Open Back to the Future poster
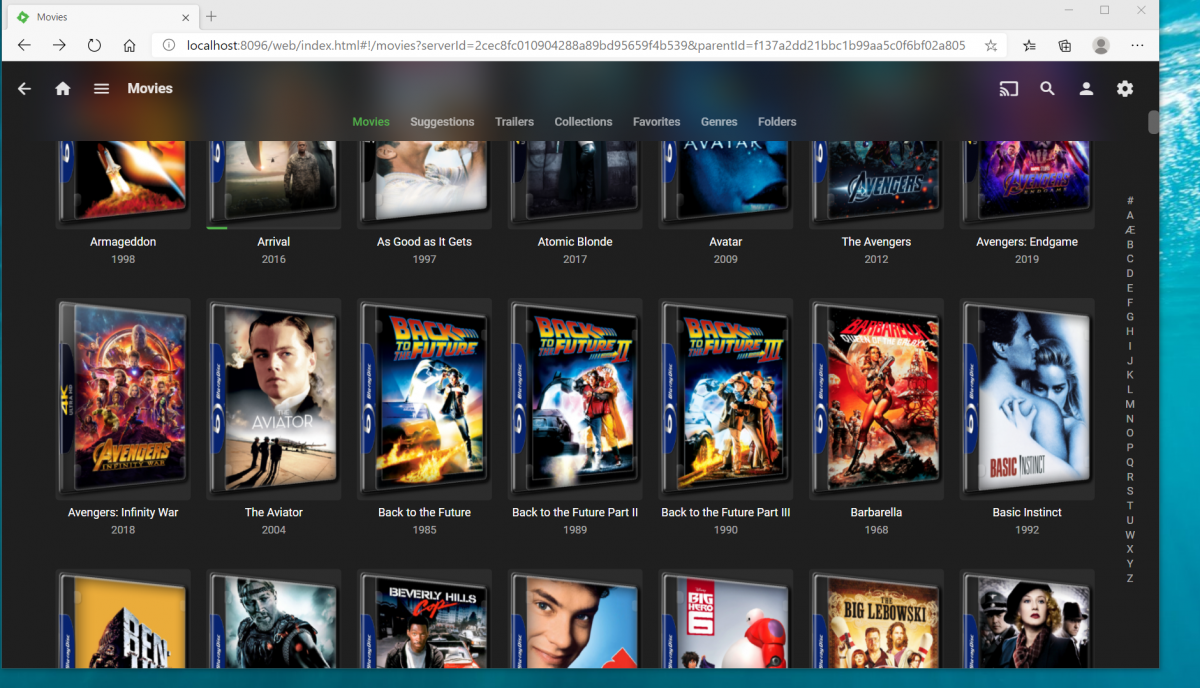 tap(424, 399)
